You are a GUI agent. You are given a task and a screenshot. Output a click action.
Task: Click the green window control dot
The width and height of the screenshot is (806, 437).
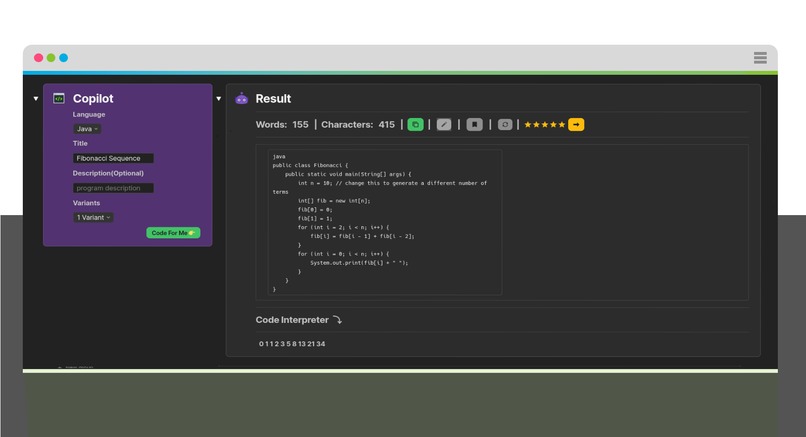point(51,58)
